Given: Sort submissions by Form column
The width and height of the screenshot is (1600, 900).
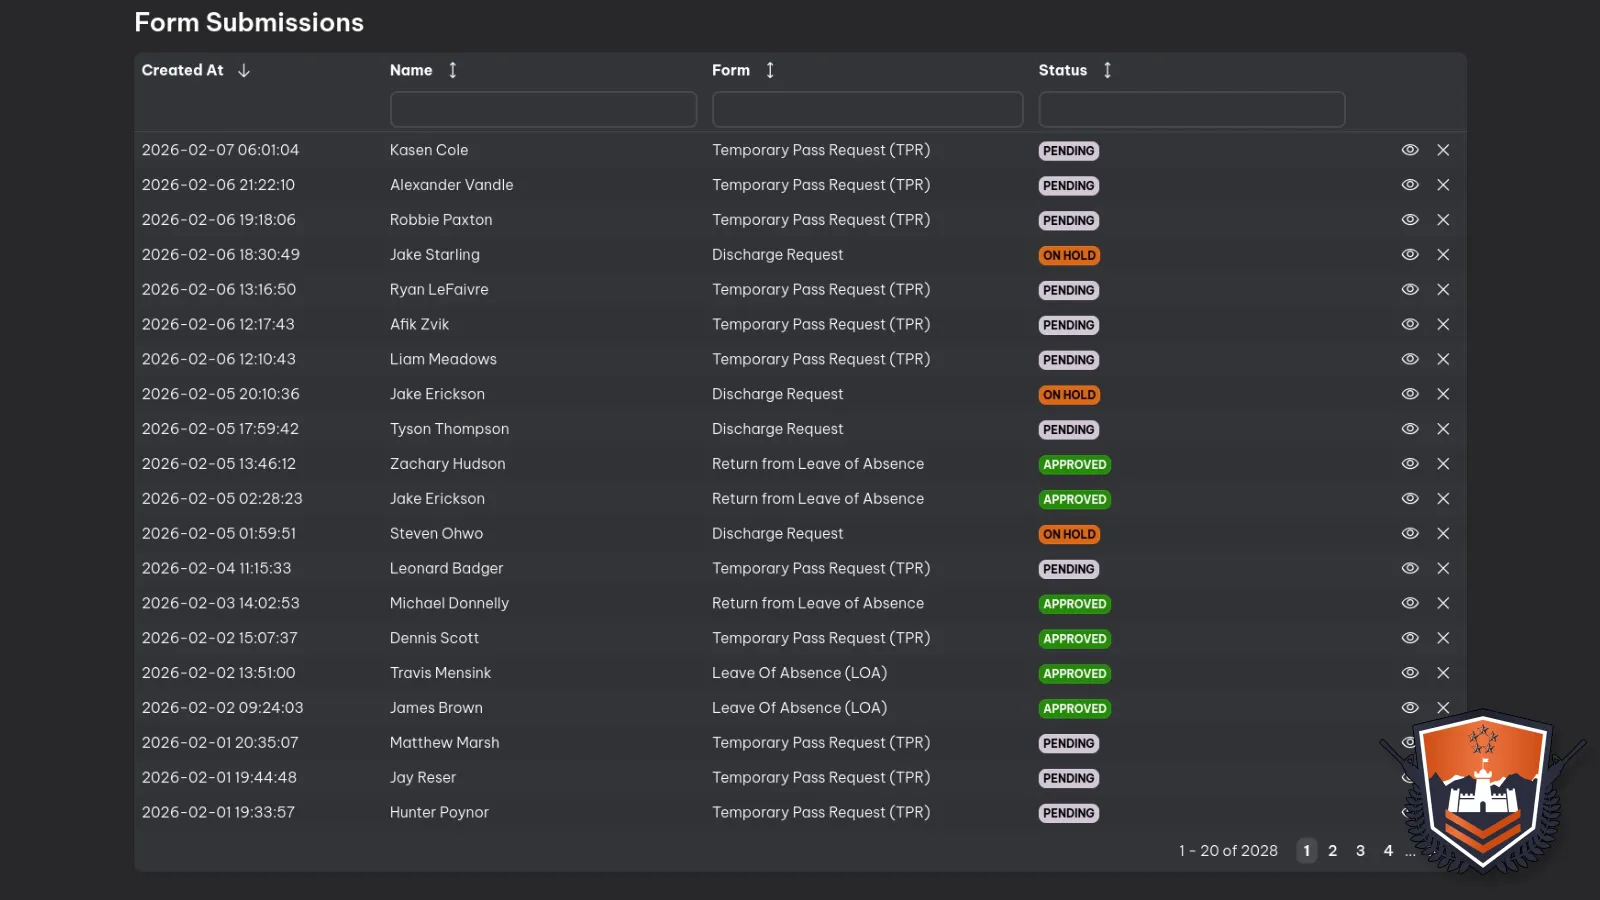Looking at the screenshot, I should pos(770,70).
